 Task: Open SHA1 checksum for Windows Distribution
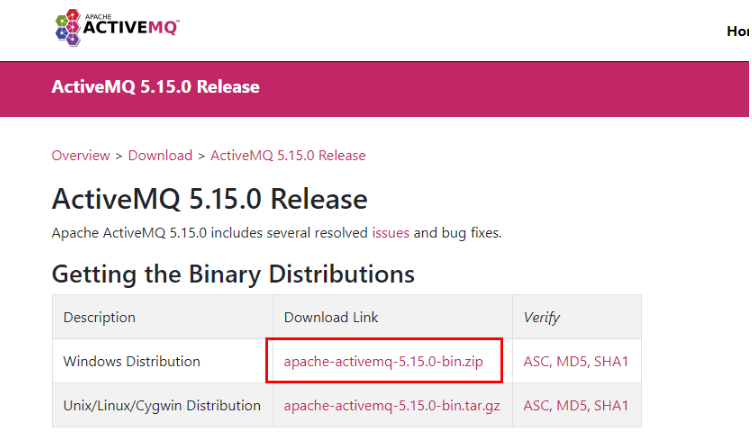[611, 361]
